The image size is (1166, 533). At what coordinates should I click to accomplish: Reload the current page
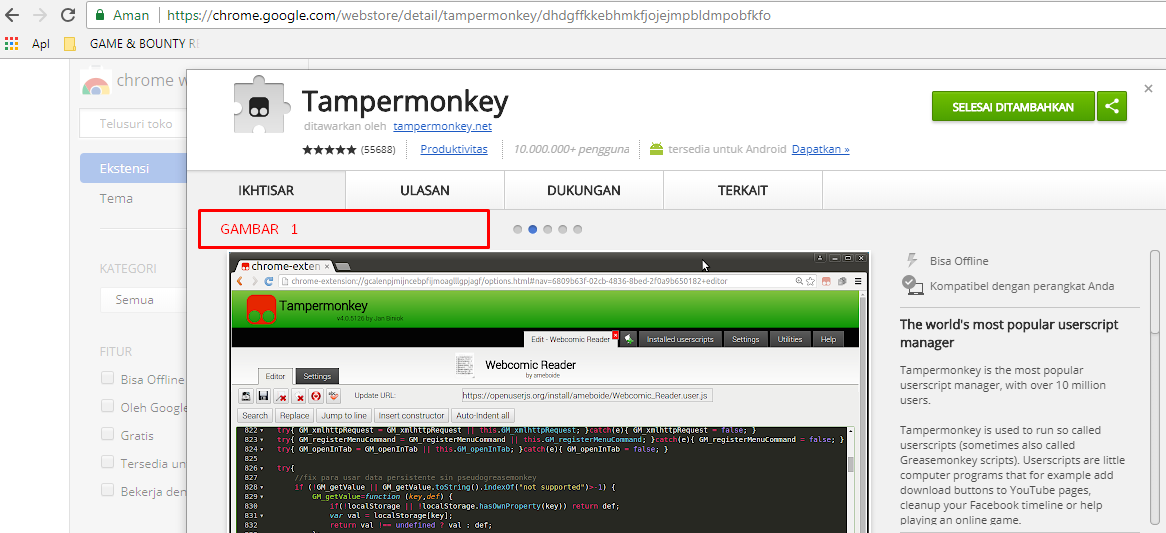pyautogui.click(x=68, y=15)
